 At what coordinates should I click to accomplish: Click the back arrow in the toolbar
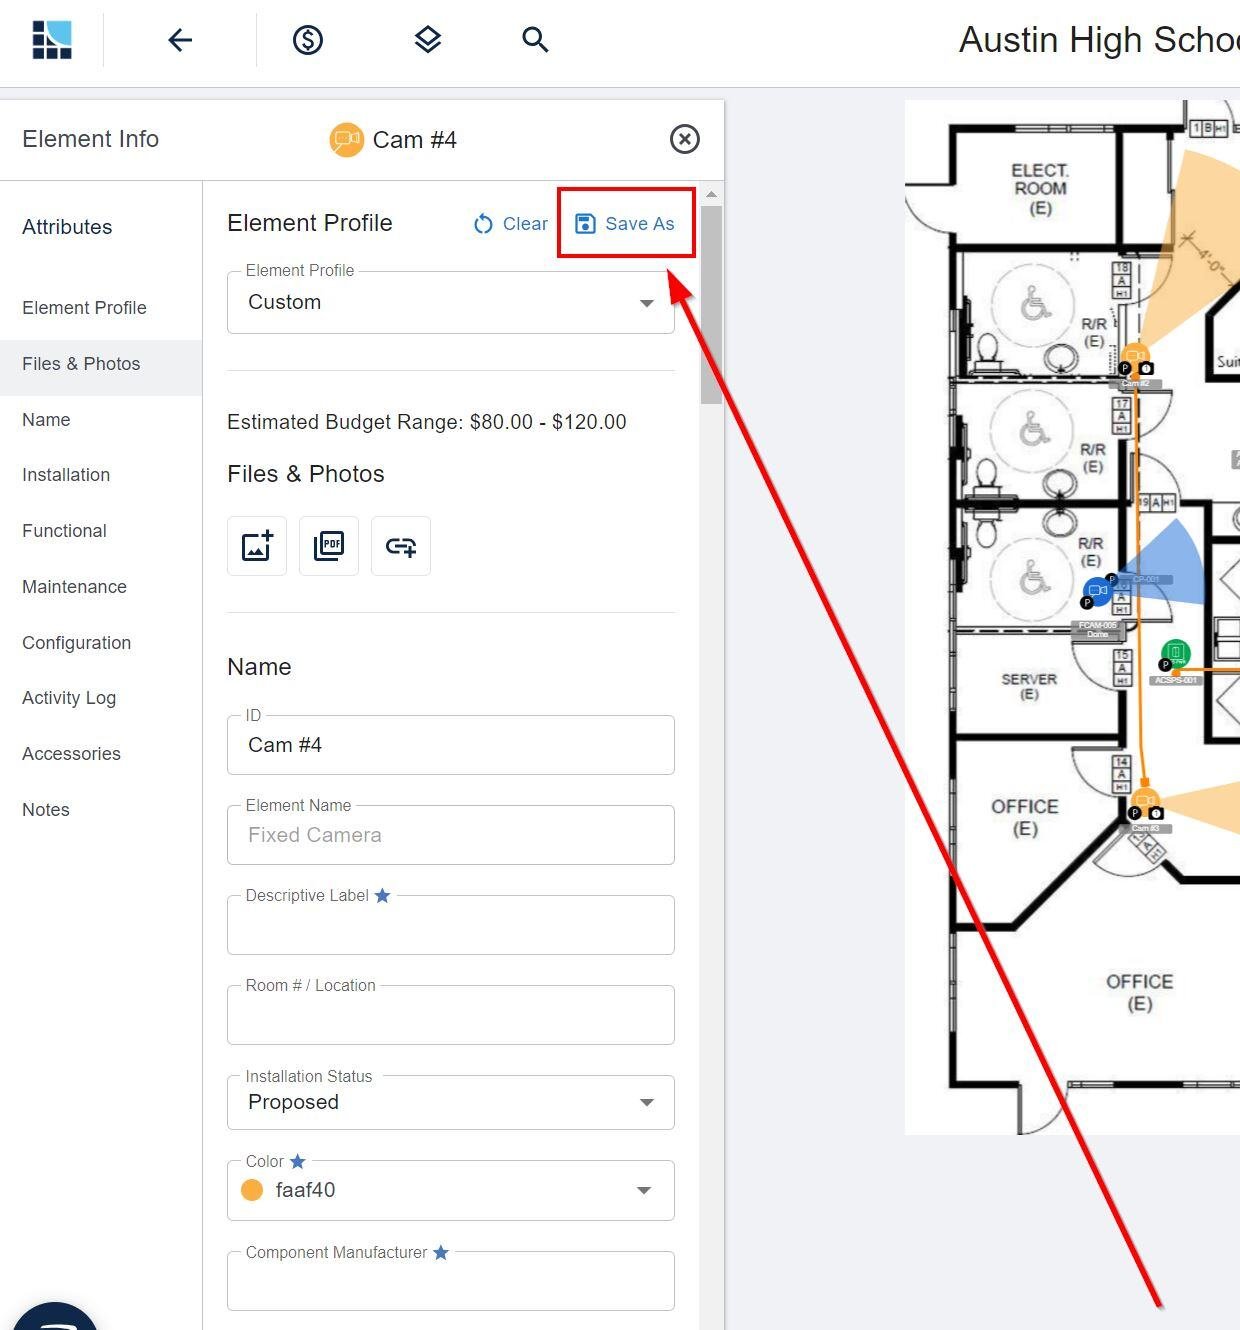[179, 40]
